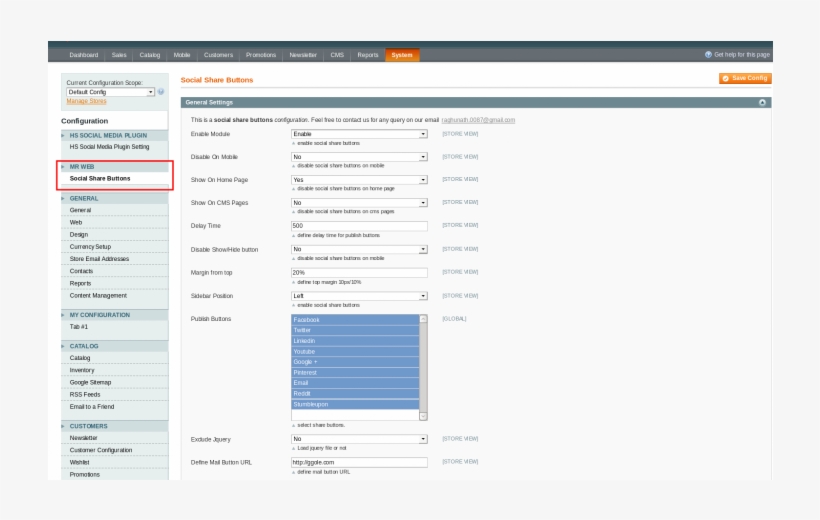
Task: Open the Current Configuration Scope dropdown
Action: pyautogui.click(x=110, y=92)
